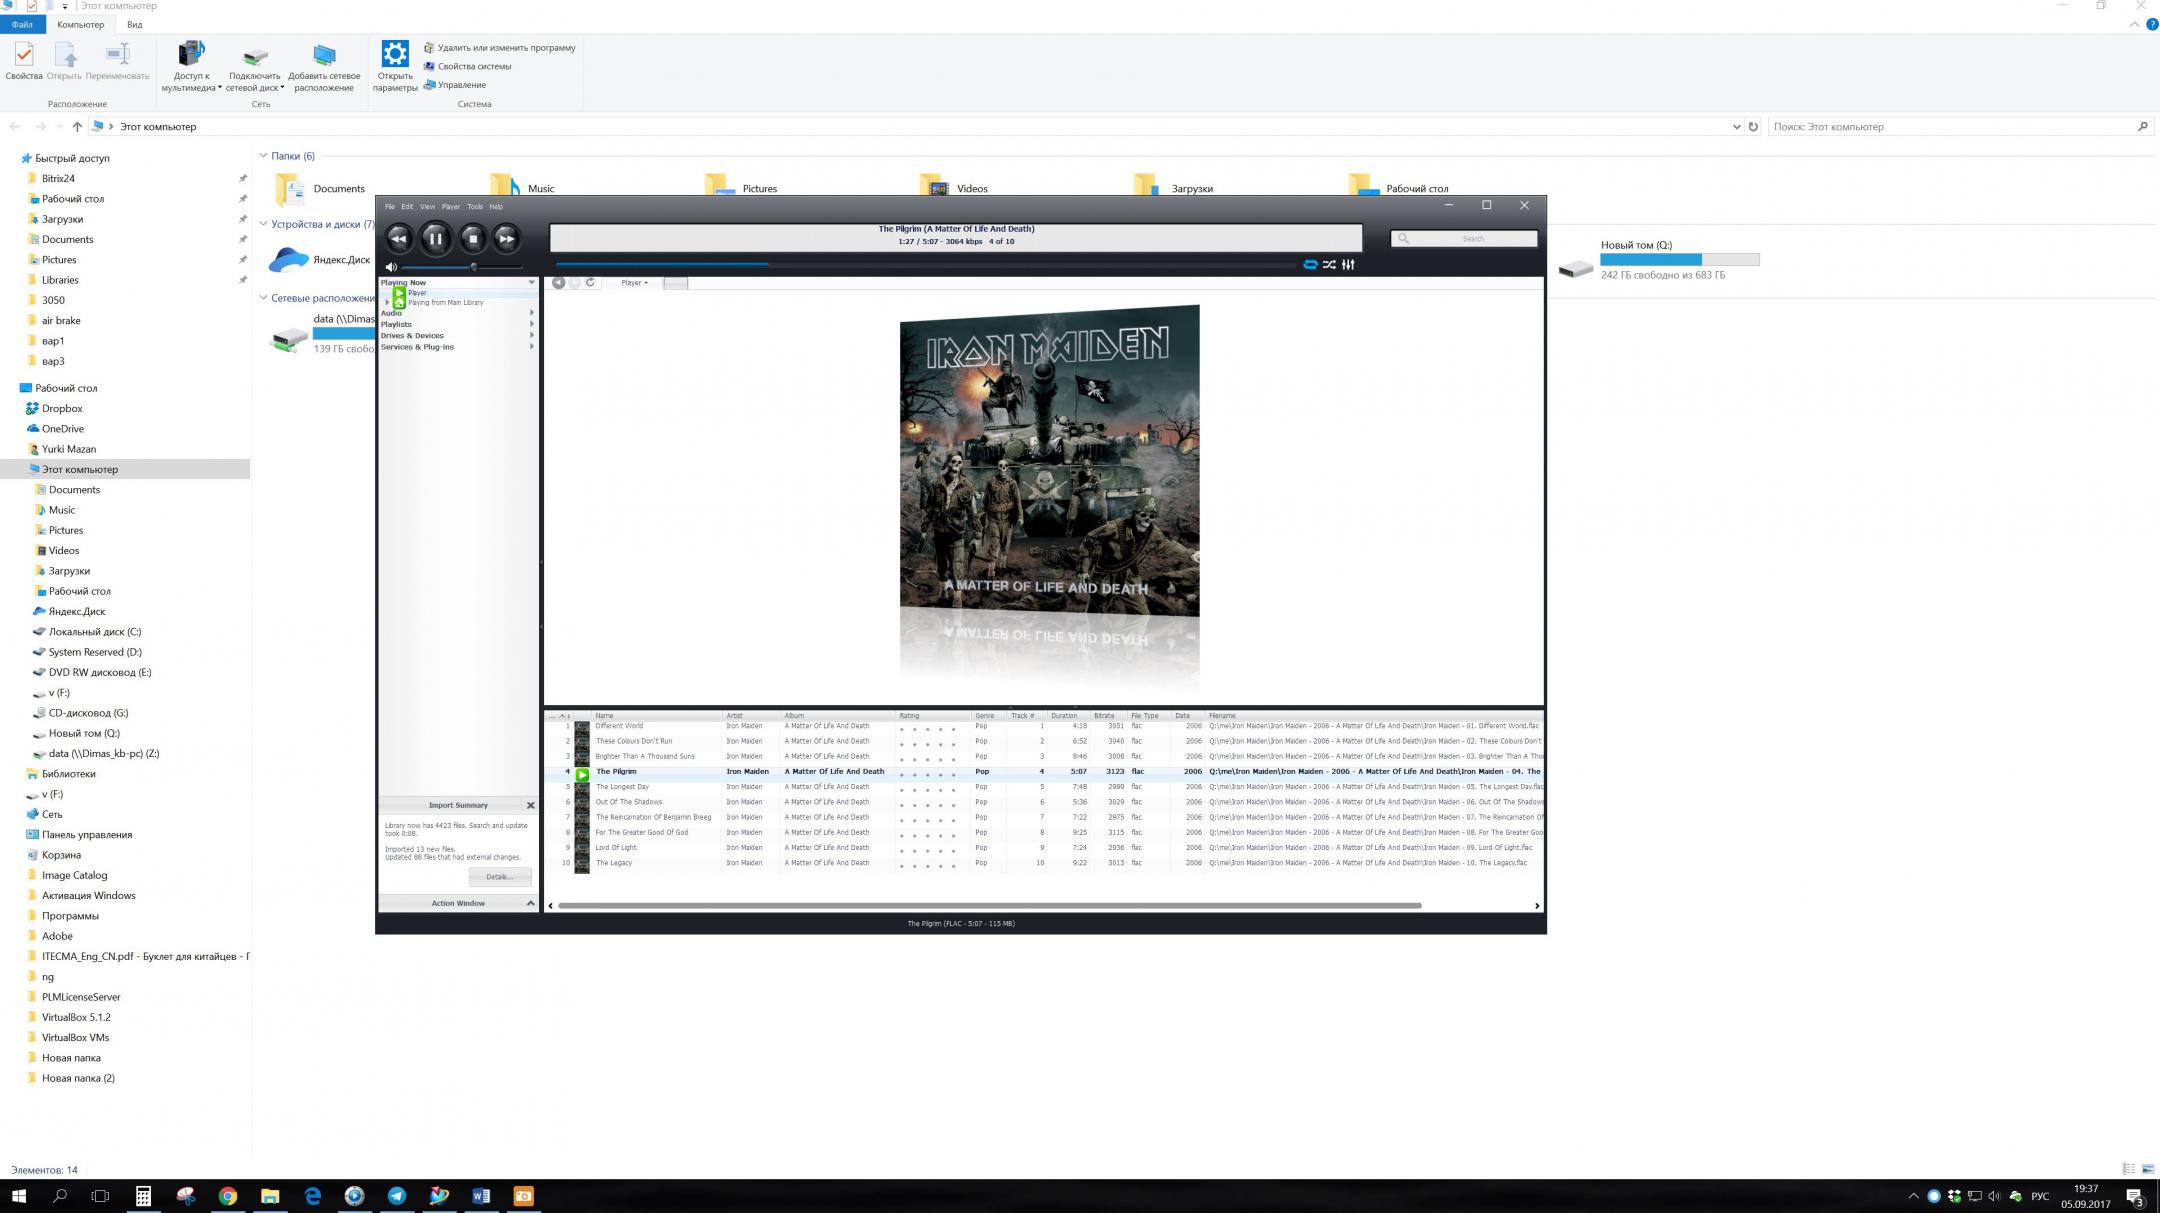Viewport: 2160px width, 1213px height.
Task: Open Telegram from the taskbar
Action: point(397,1196)
